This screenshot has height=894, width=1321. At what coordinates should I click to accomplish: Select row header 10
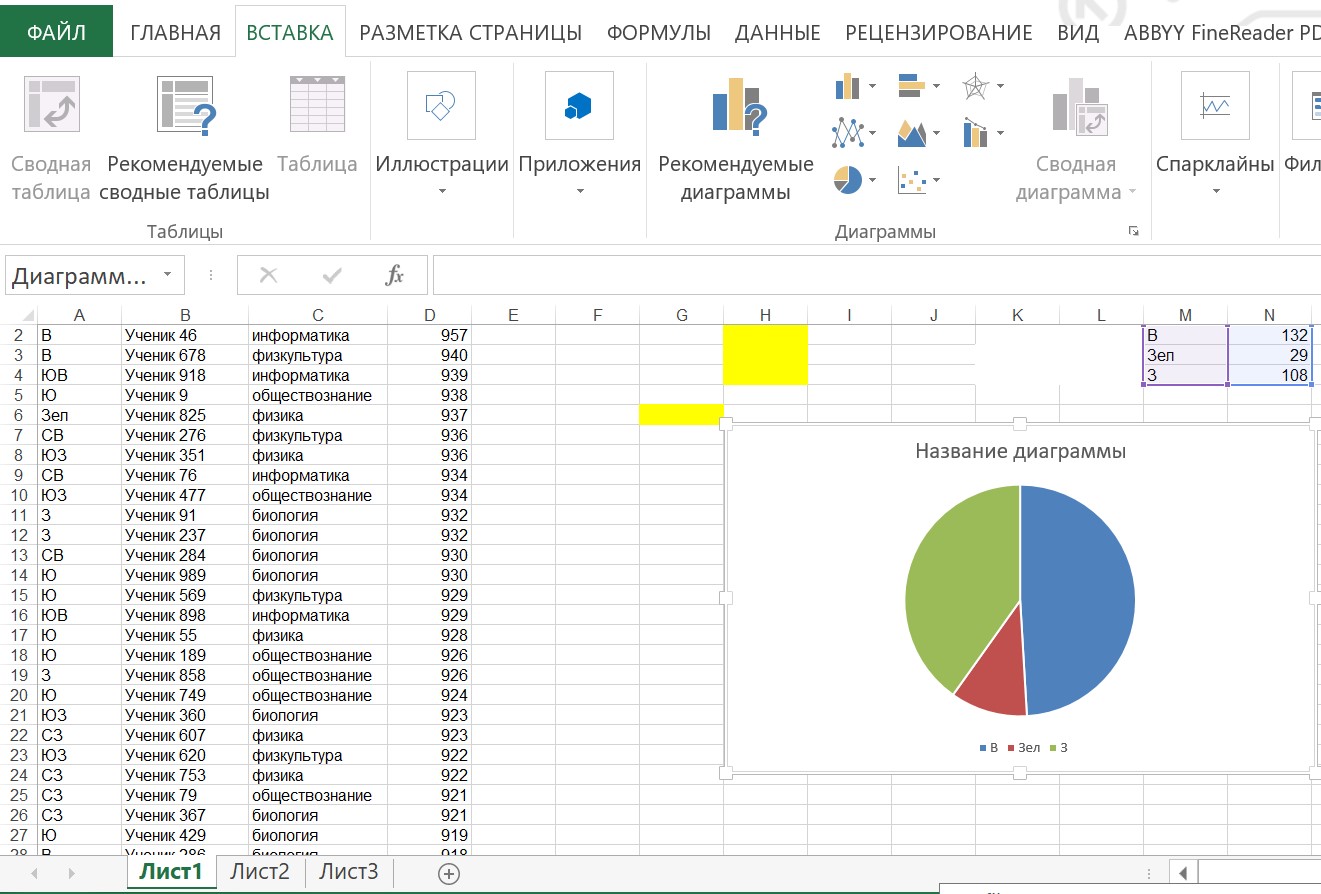pos(19,495)
